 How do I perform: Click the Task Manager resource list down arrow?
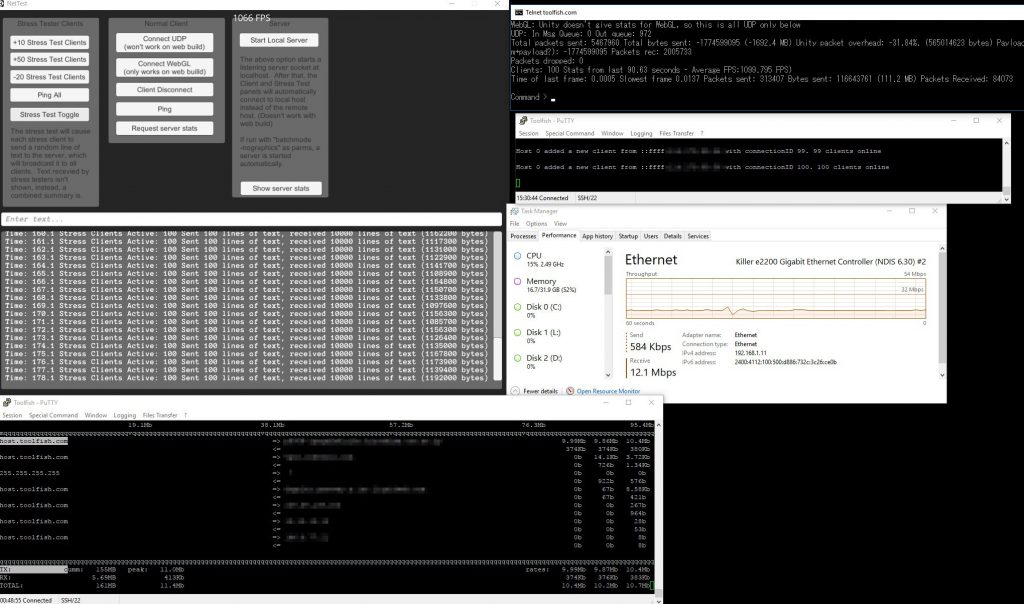pos(608,375)
